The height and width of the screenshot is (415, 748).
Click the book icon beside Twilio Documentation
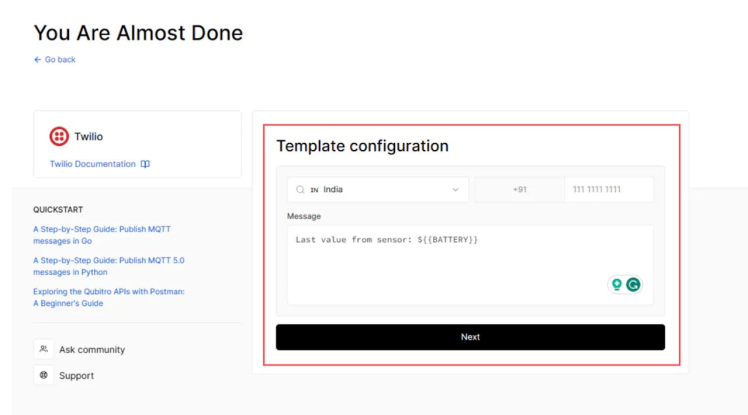click(145, 164)
